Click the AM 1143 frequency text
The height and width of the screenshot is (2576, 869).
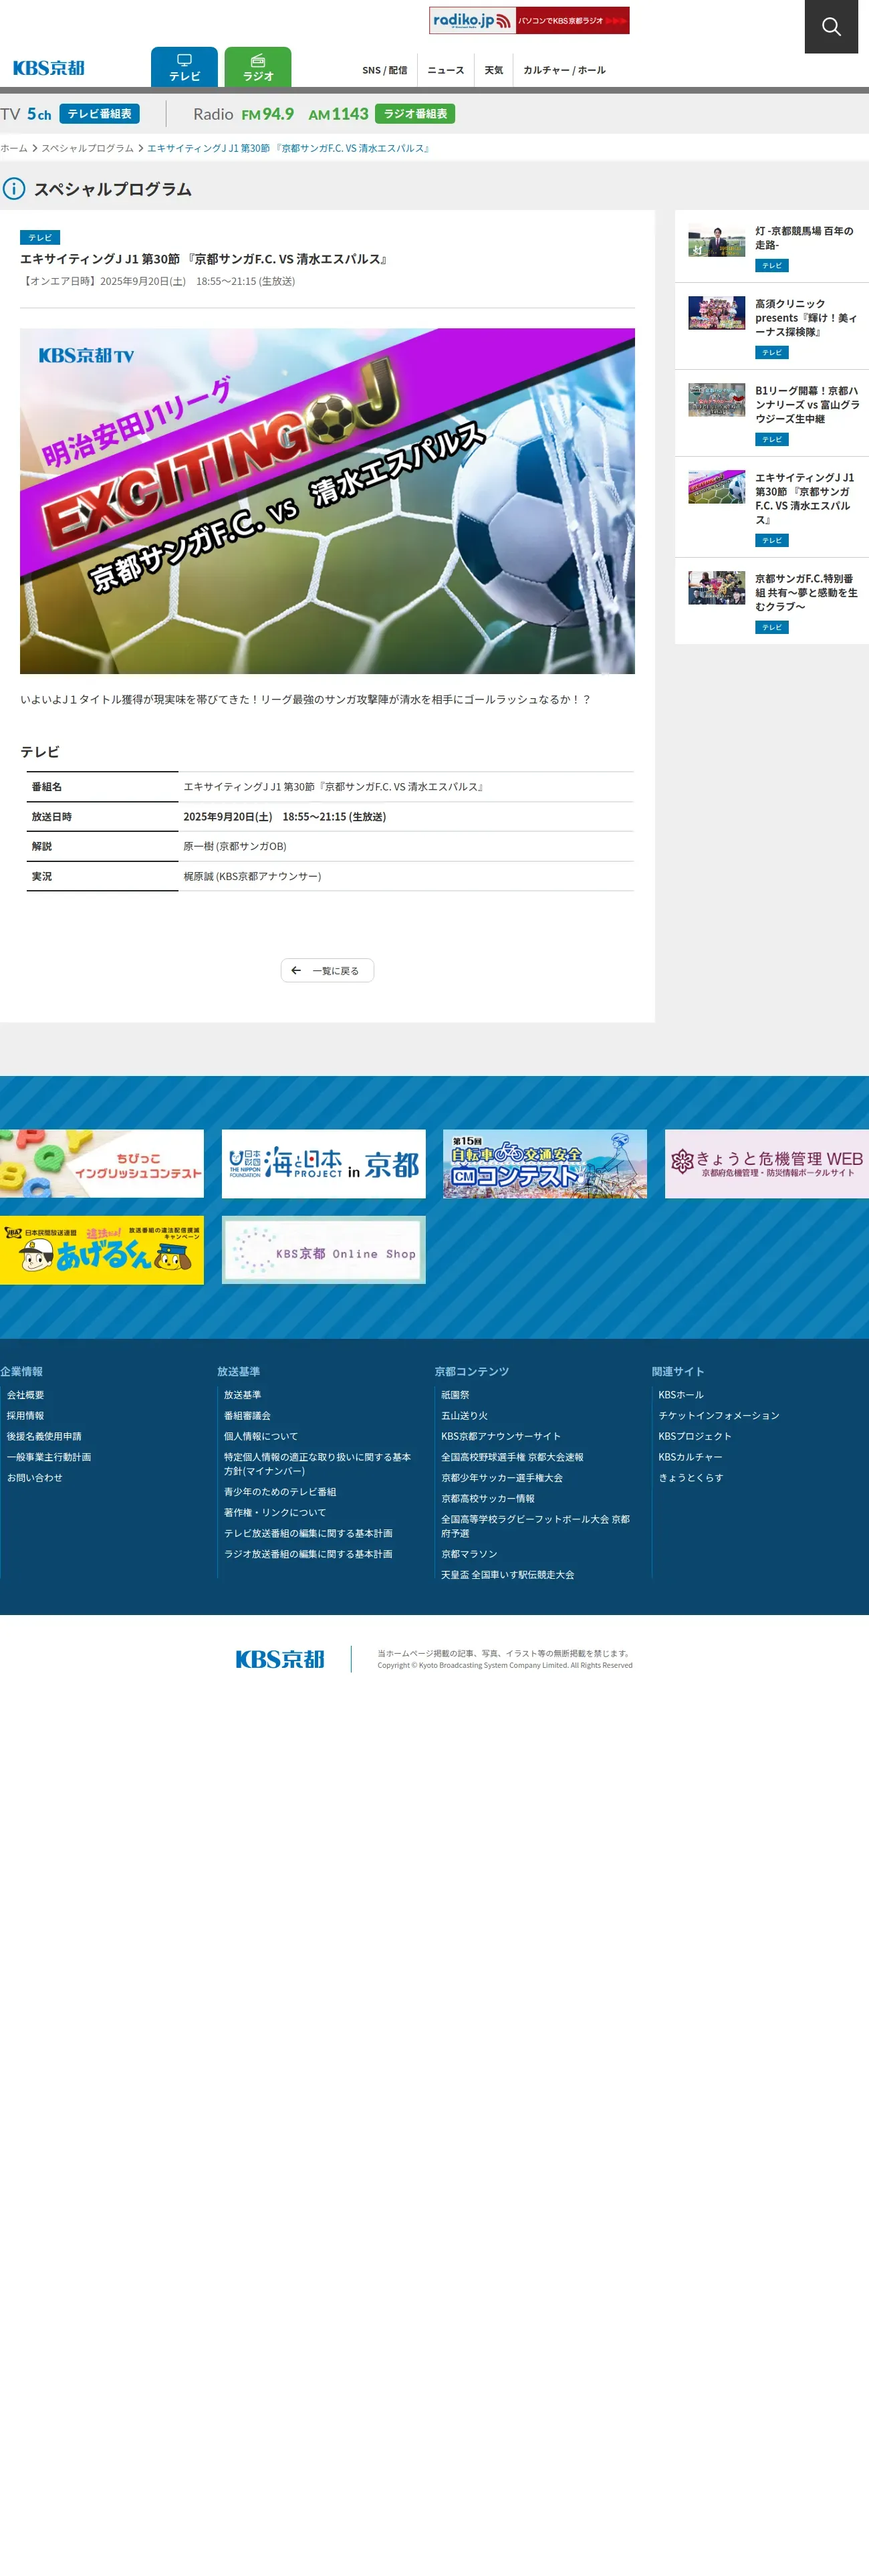(338, 114)
